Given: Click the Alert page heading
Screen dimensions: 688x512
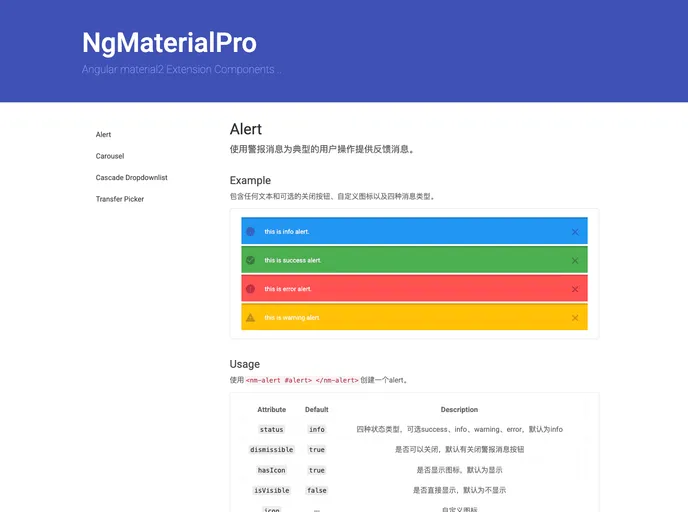Looking at the screenshot, I should click(246, 129).
